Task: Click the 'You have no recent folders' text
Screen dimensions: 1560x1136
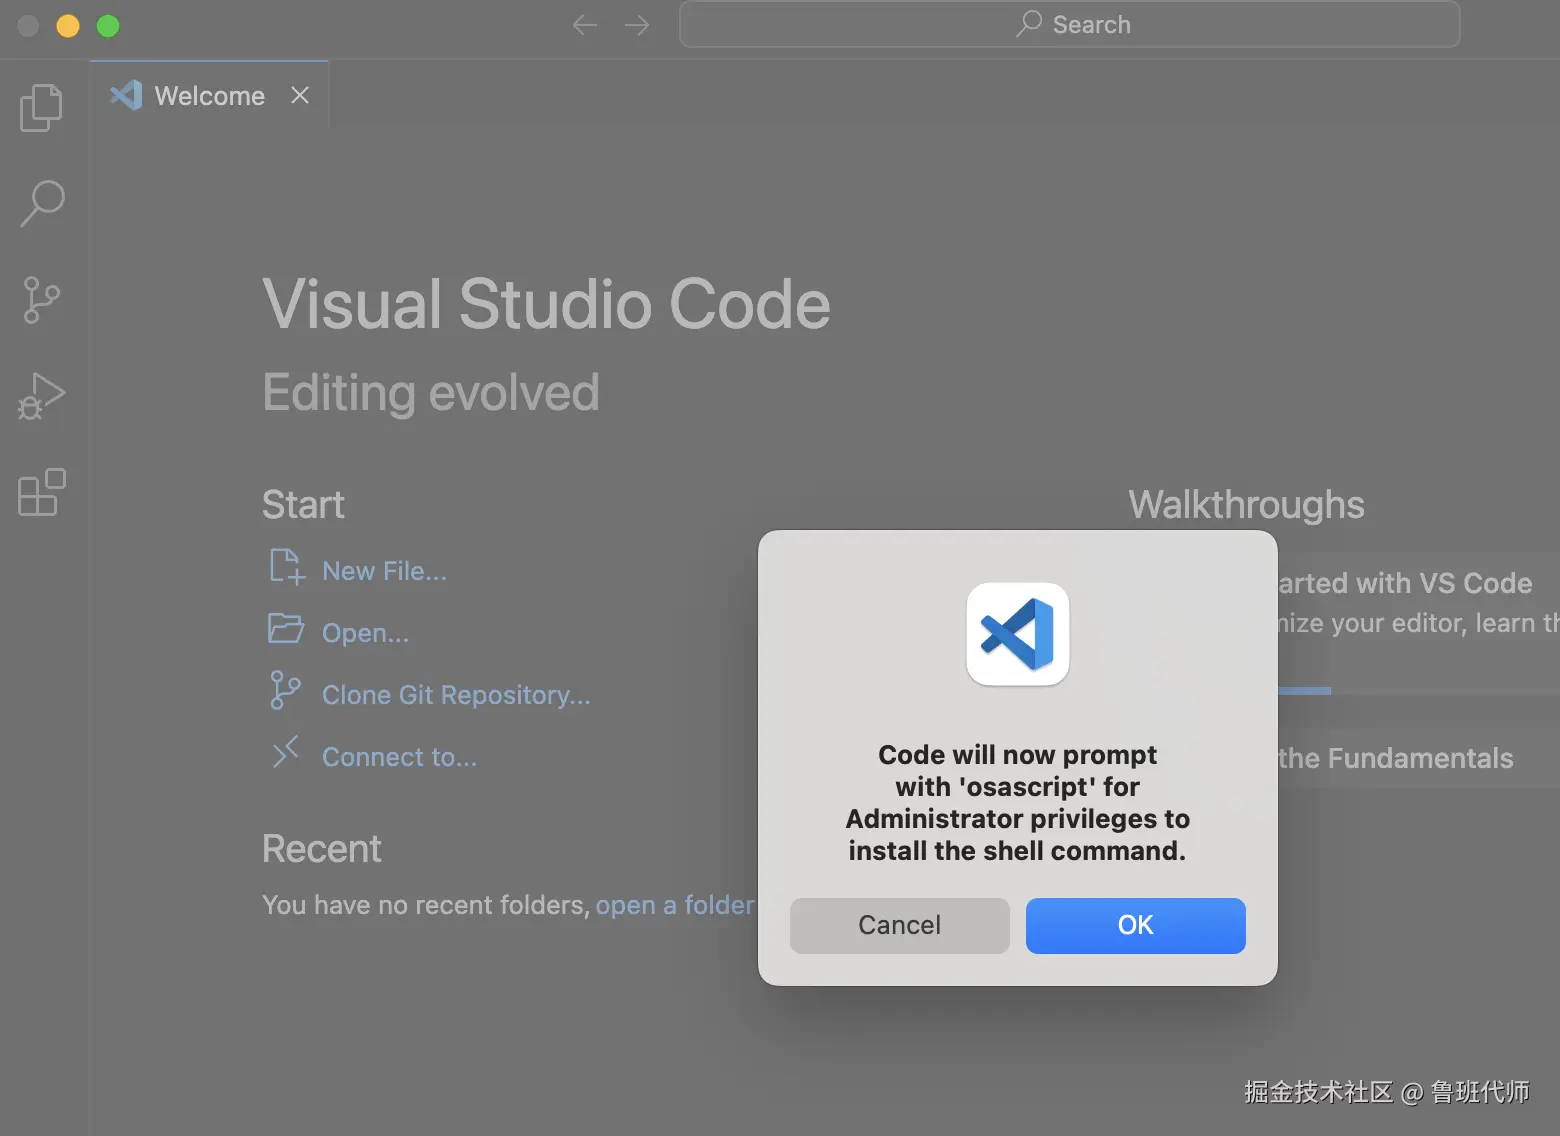Action: [426, 905]
